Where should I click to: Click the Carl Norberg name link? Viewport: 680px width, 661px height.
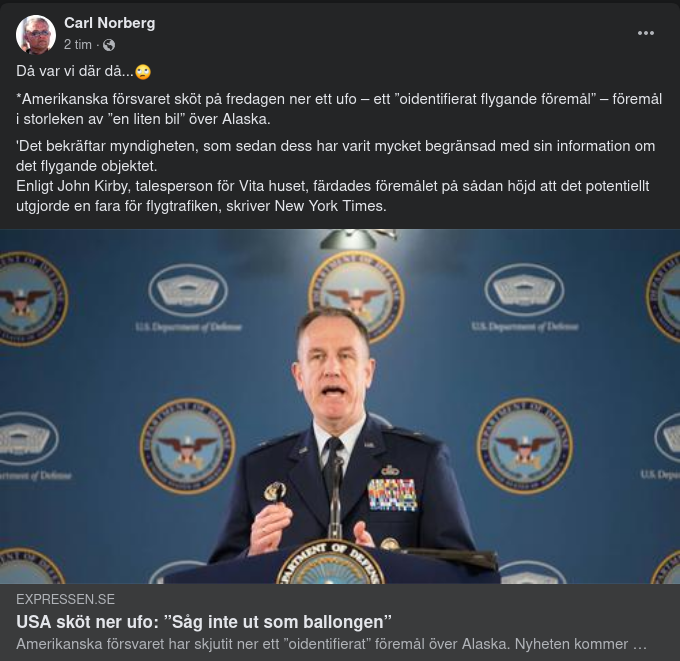pos(109,23)
